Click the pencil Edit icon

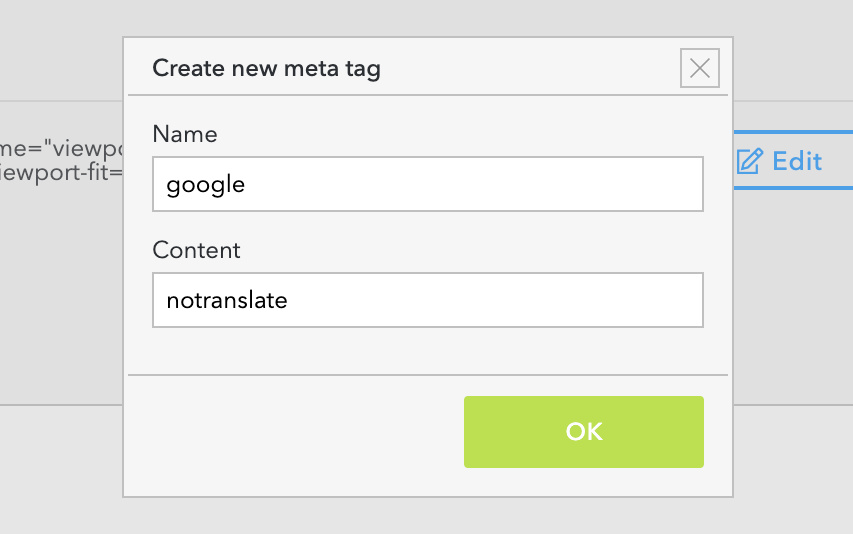pyautogui.click(x=750, y=161)
